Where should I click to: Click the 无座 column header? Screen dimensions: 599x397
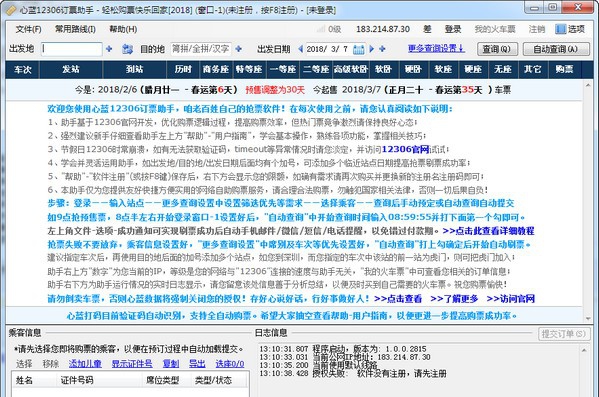pyautogui.click(x=503, y=69)
